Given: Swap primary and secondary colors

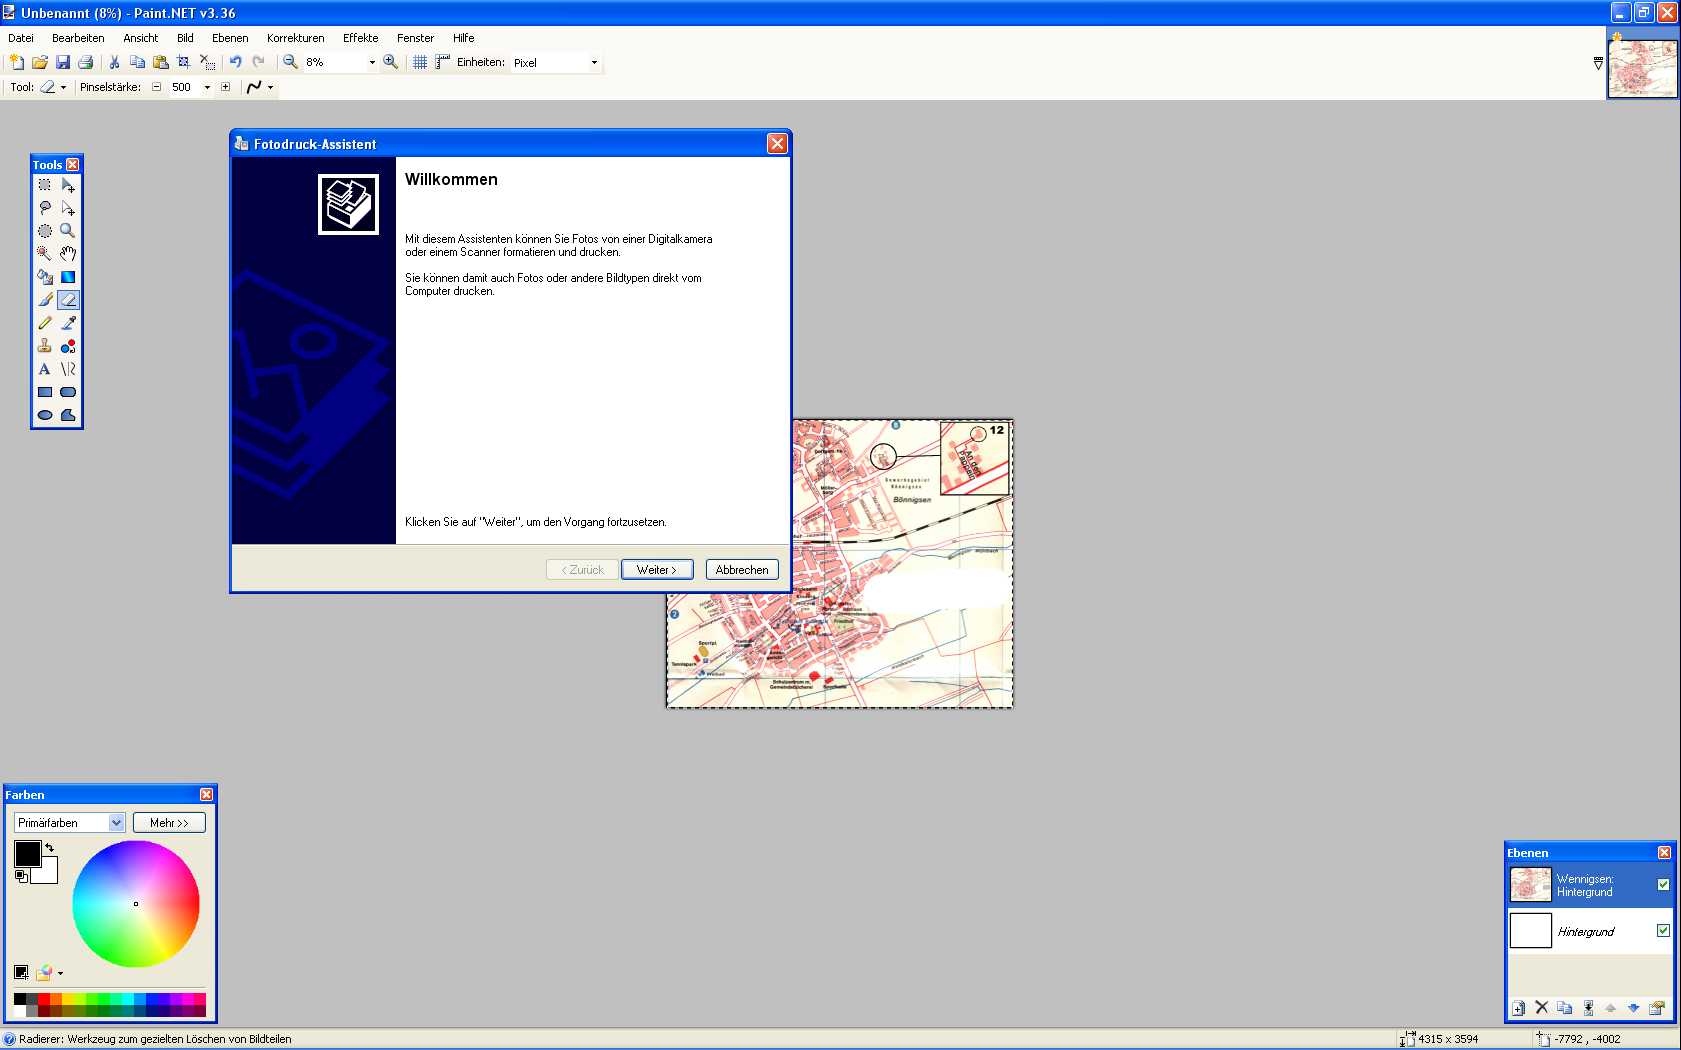Looking at the screenshot, I should [49, 848].
